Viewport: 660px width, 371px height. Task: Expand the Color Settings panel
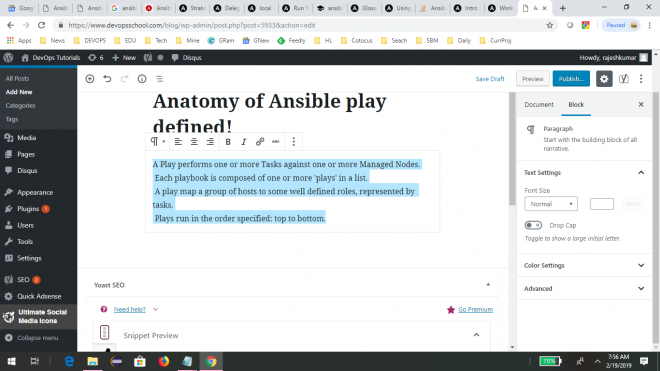click(x=584, y=265)
